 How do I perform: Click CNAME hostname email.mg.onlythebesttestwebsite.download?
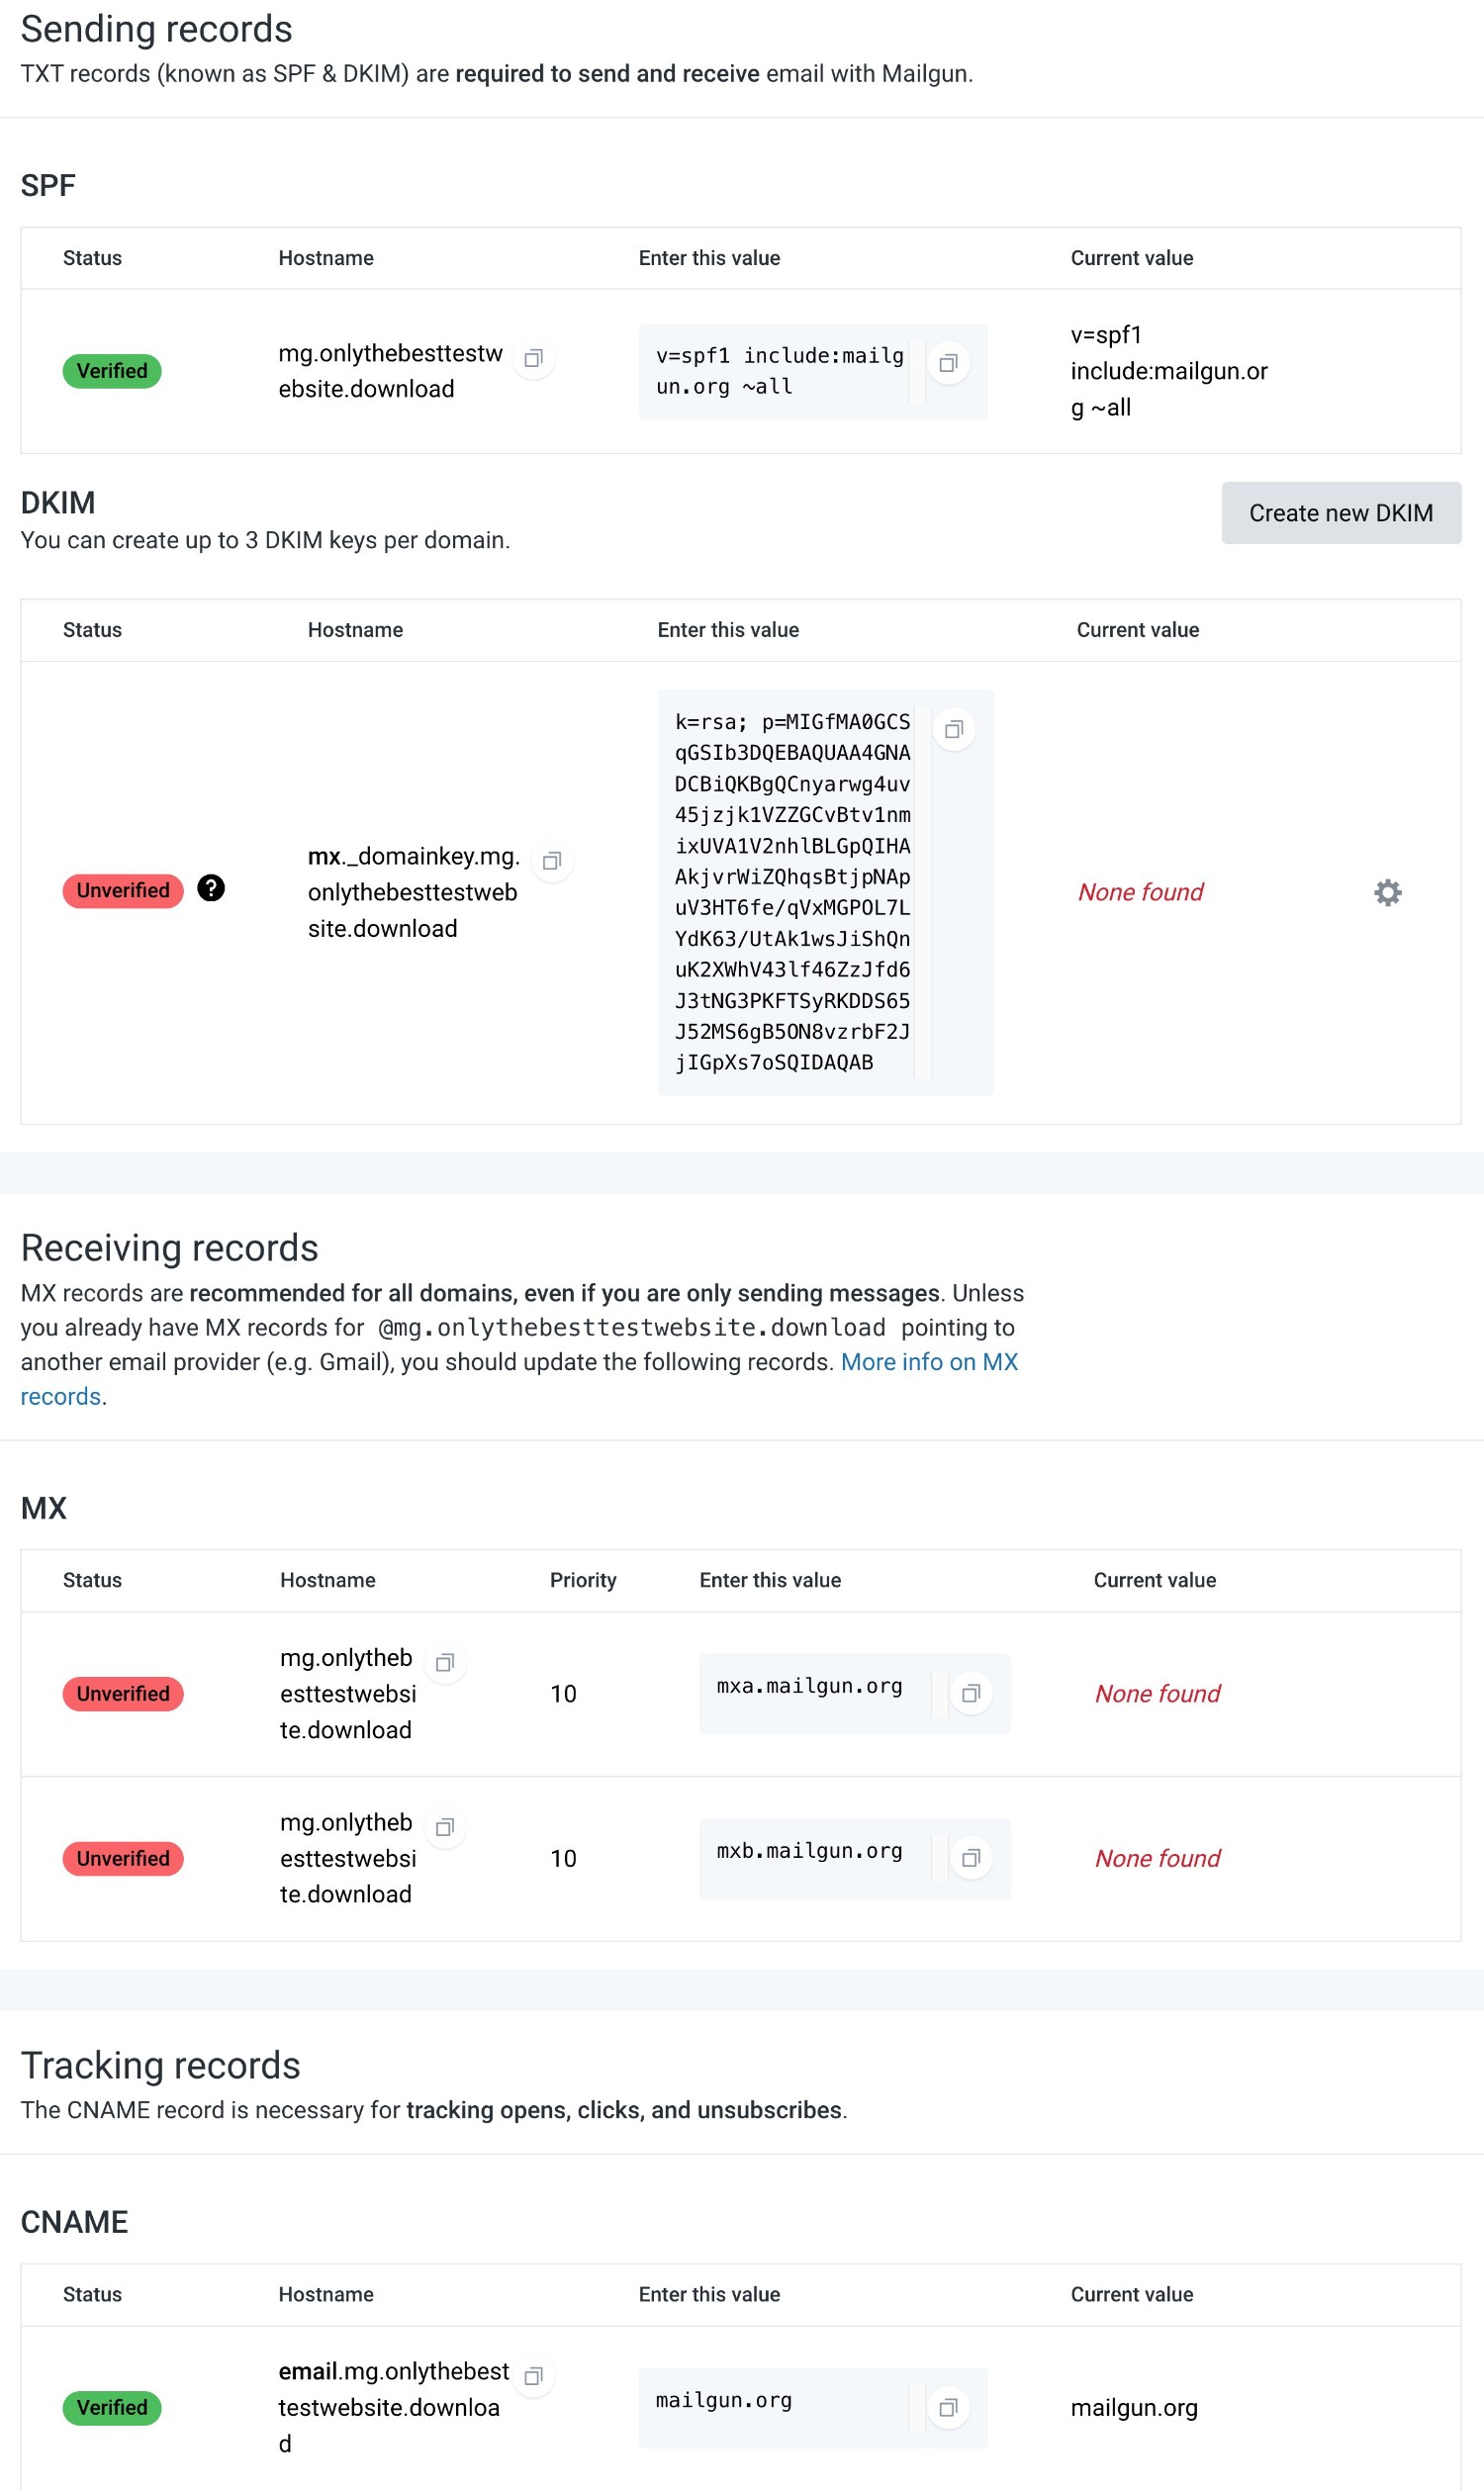coord(393,2407)
